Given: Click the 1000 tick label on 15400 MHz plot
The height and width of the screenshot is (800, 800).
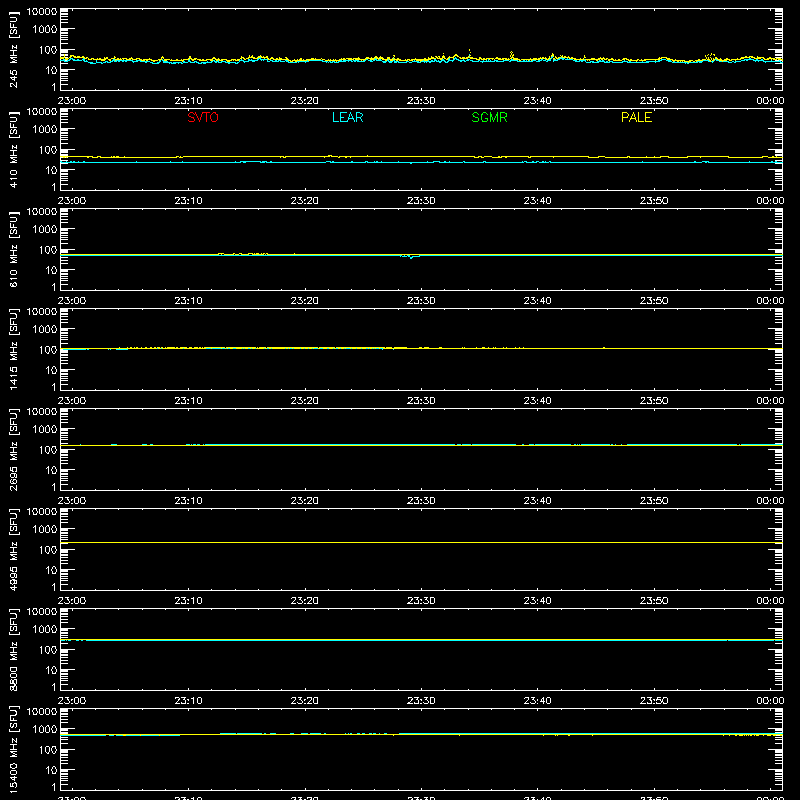Looking at the screenshot, I should coord(45,729).
